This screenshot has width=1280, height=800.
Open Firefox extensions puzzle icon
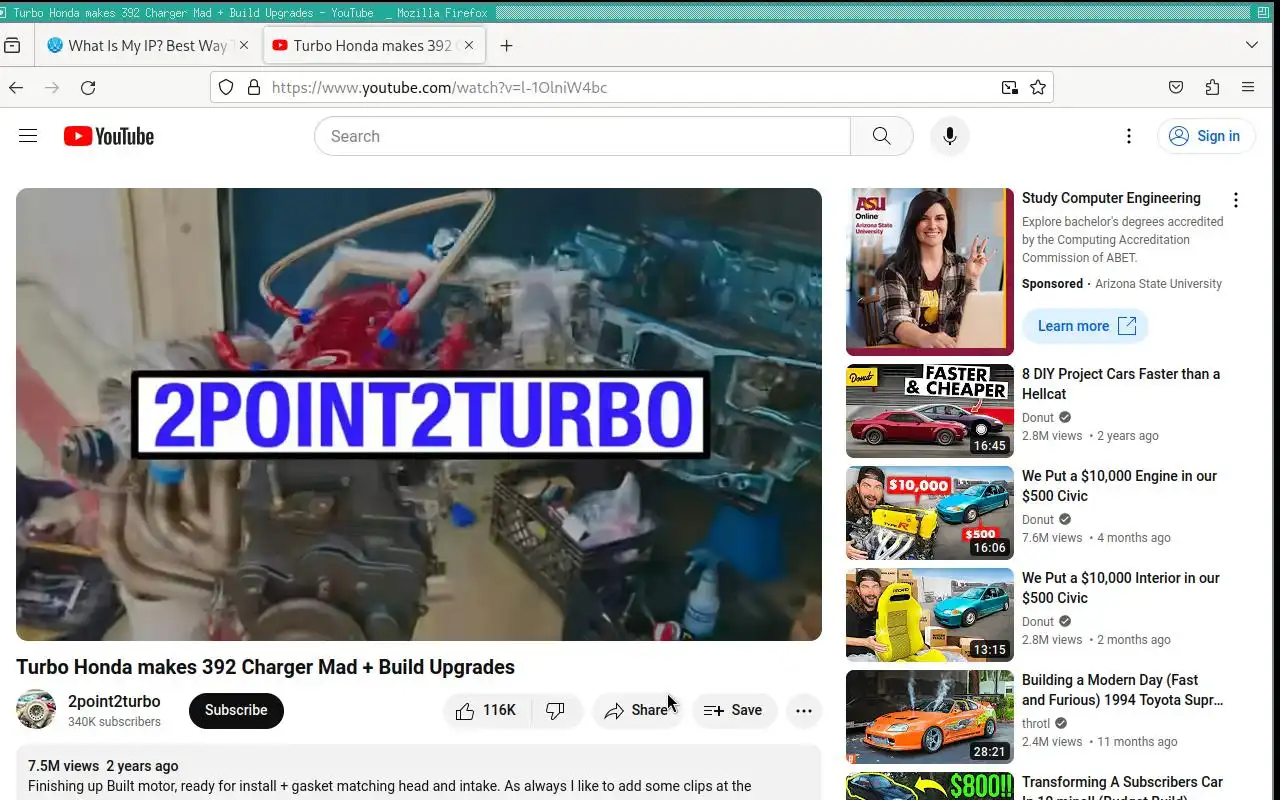1212,88
